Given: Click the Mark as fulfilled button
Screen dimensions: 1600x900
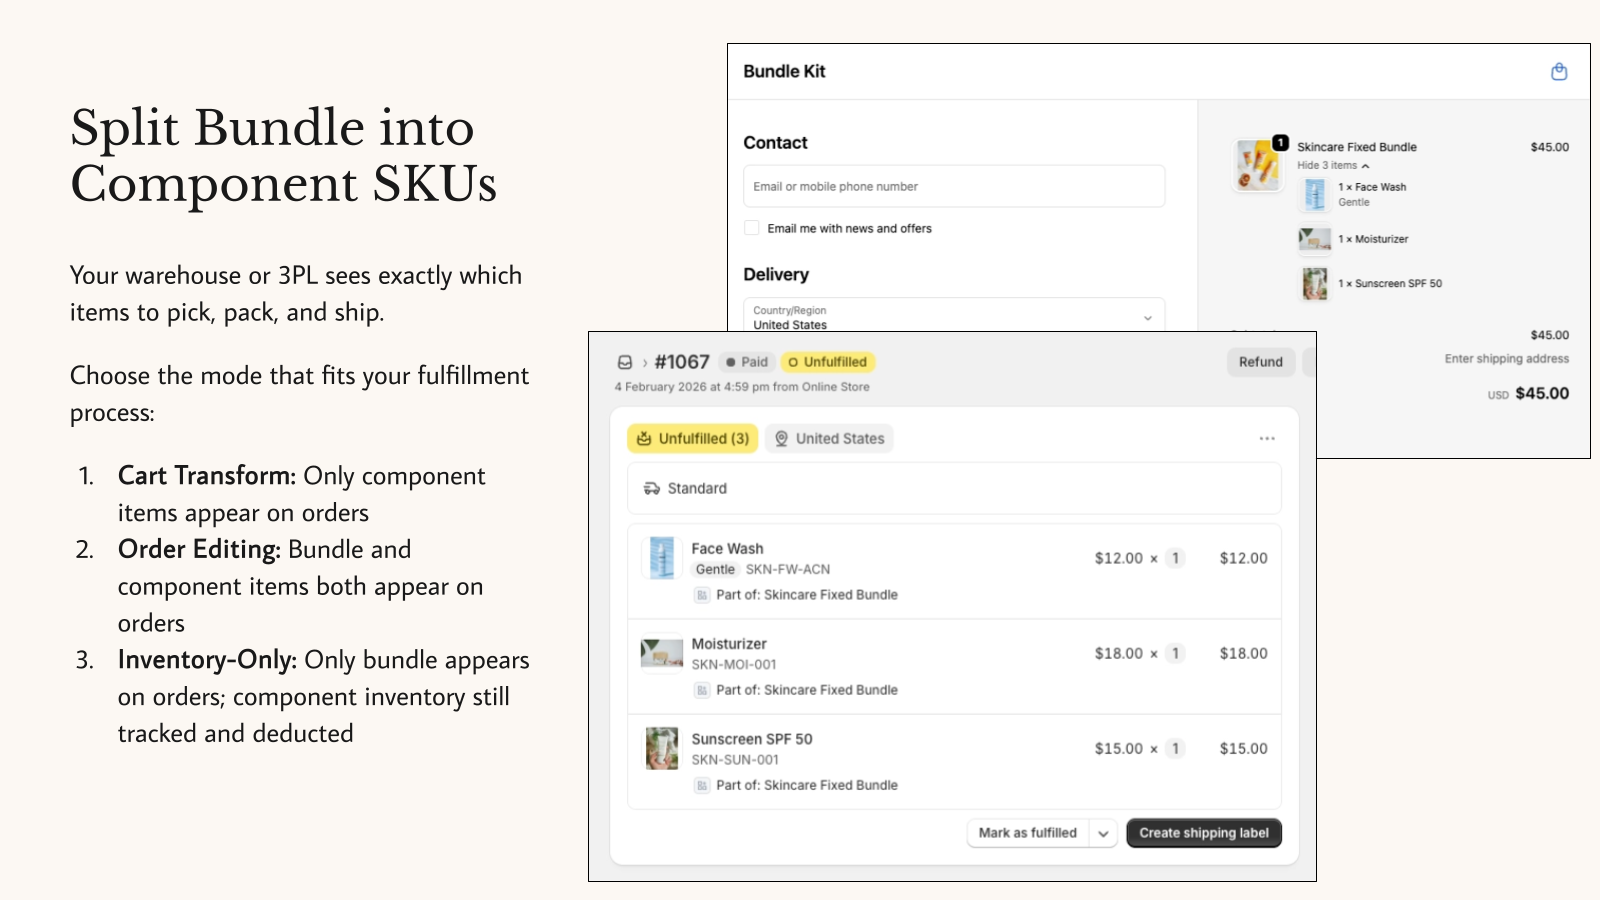Looking at the screenshot, I should (x=1028, y=833).
